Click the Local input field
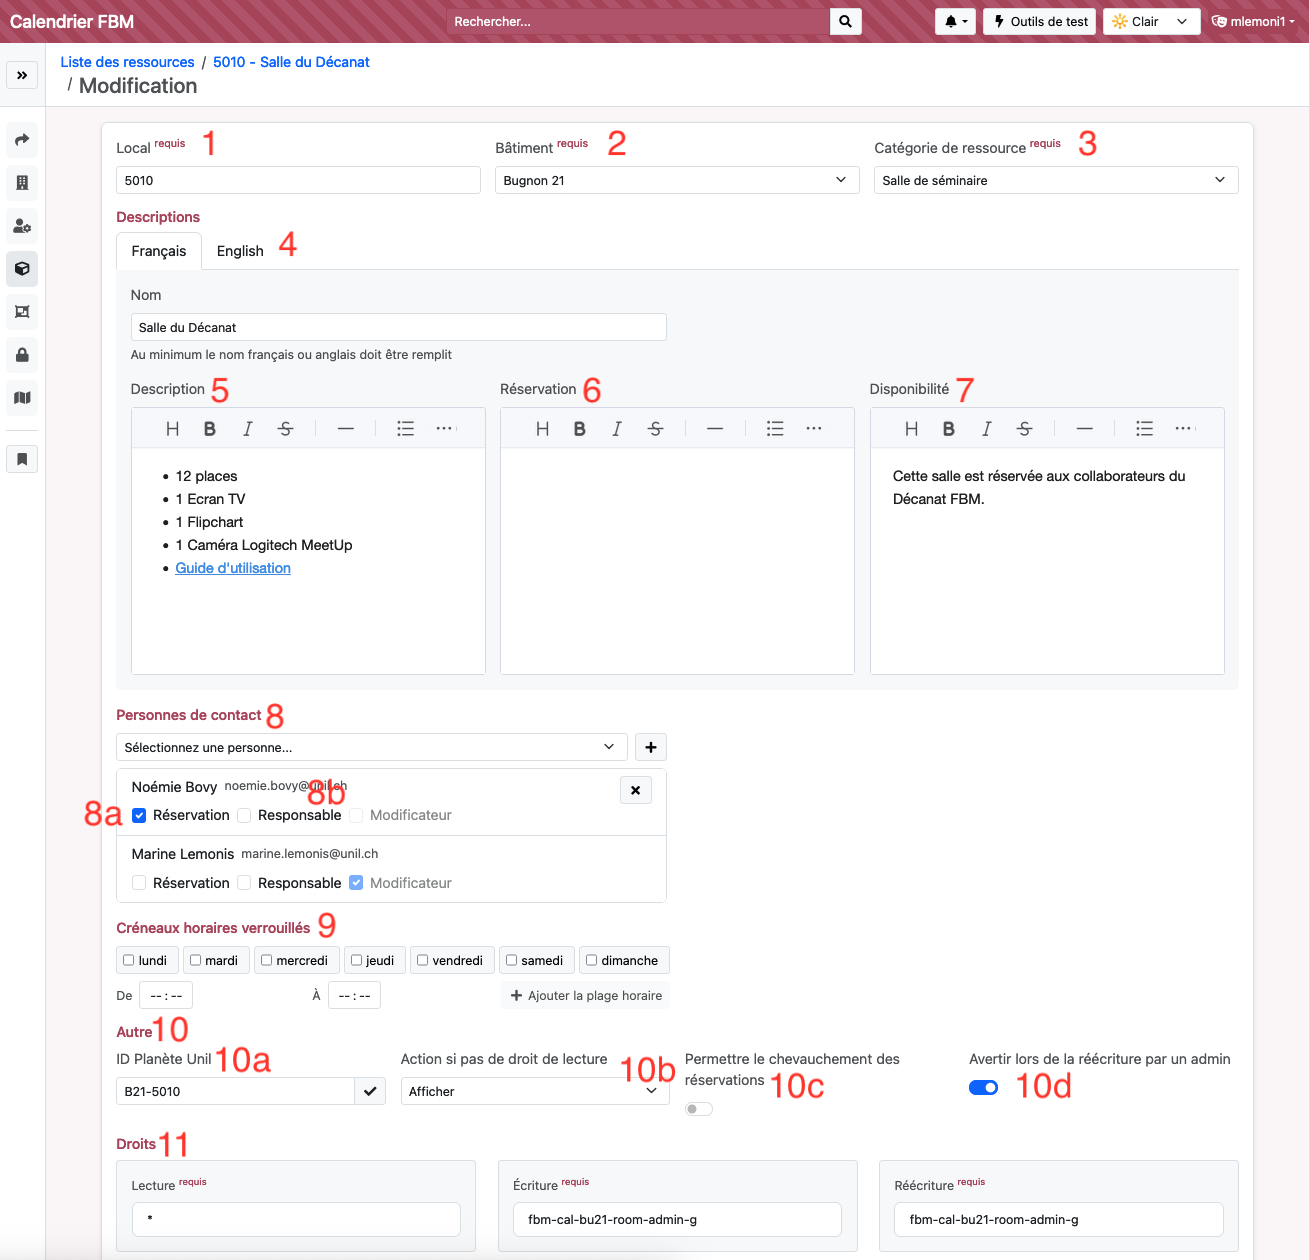Screen dimensions: 1310x1260 coord(298,180)
